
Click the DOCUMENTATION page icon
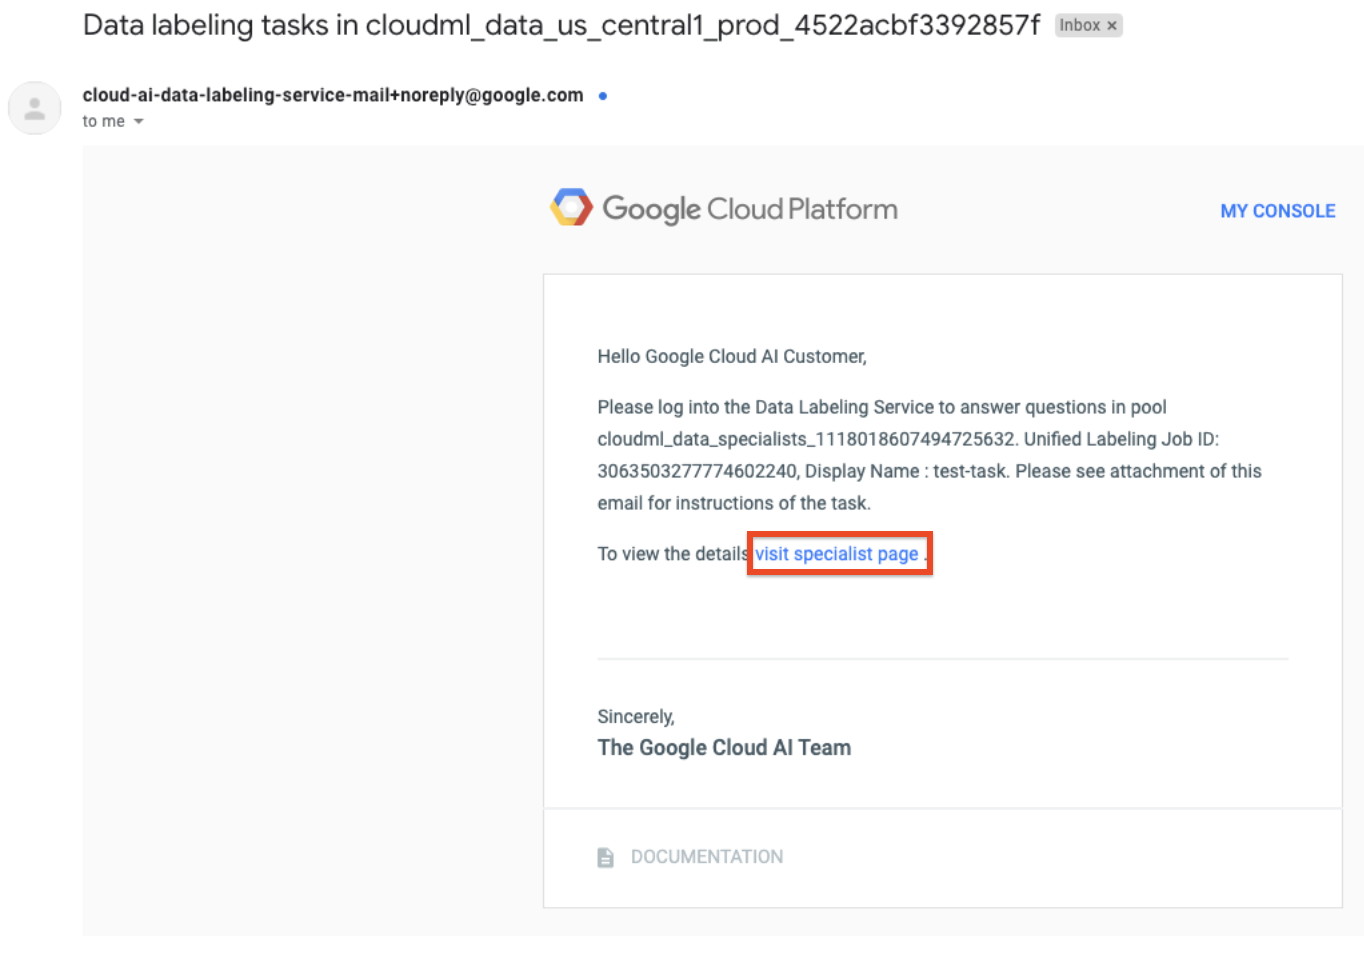click(x=605, y=857)
